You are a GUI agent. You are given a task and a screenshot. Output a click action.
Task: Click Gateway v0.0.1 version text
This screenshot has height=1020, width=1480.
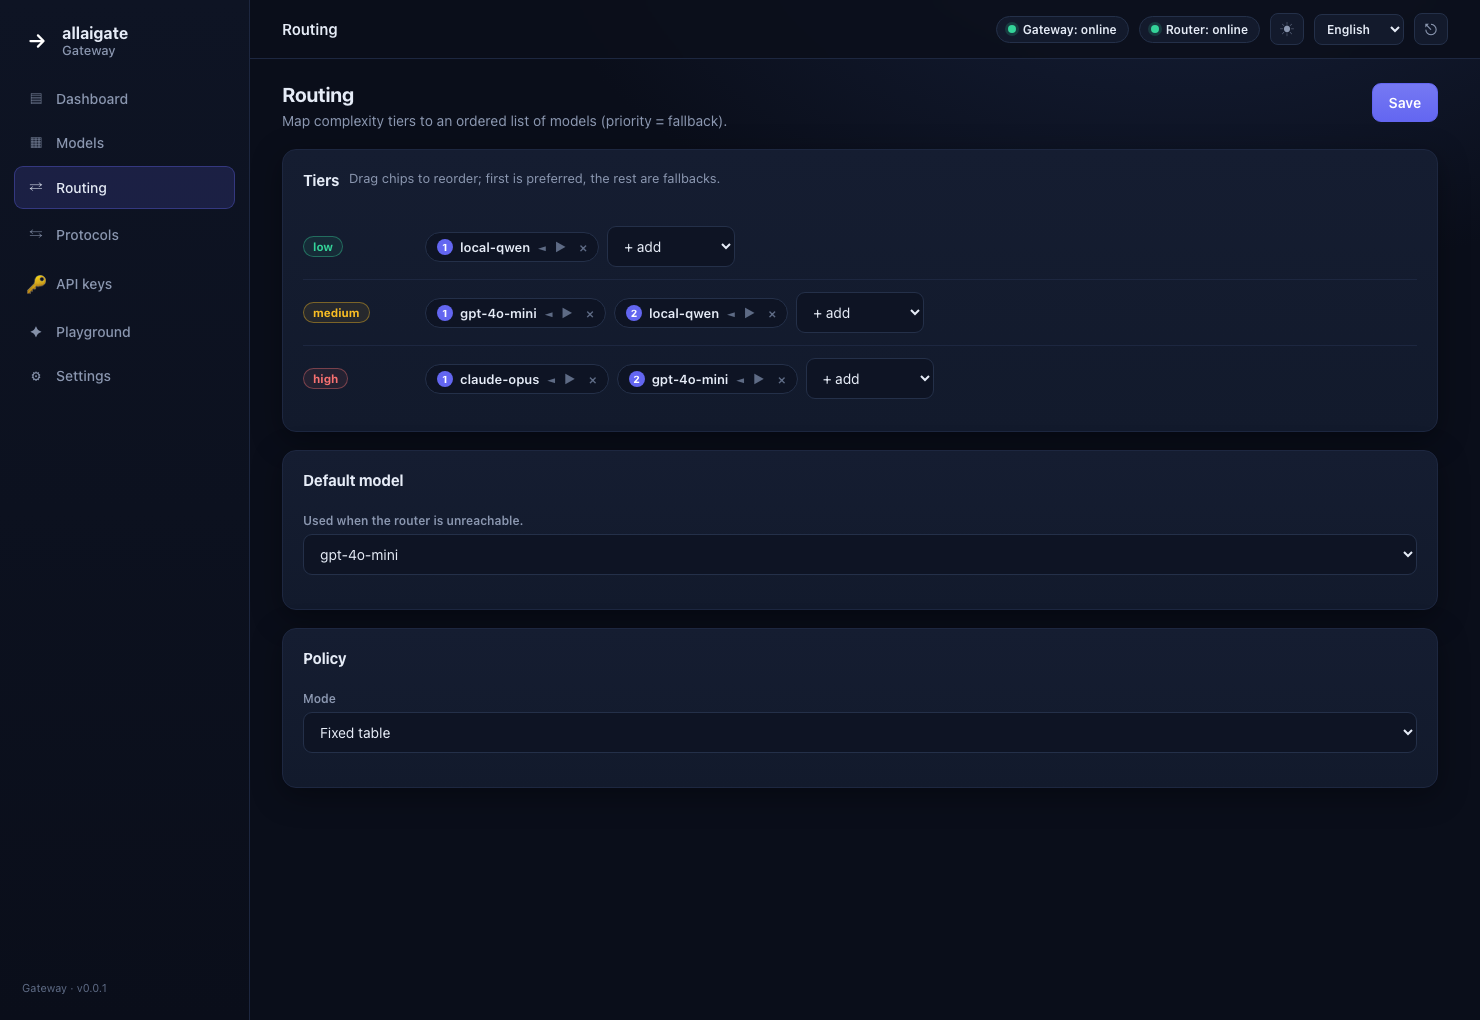point(64,988)
